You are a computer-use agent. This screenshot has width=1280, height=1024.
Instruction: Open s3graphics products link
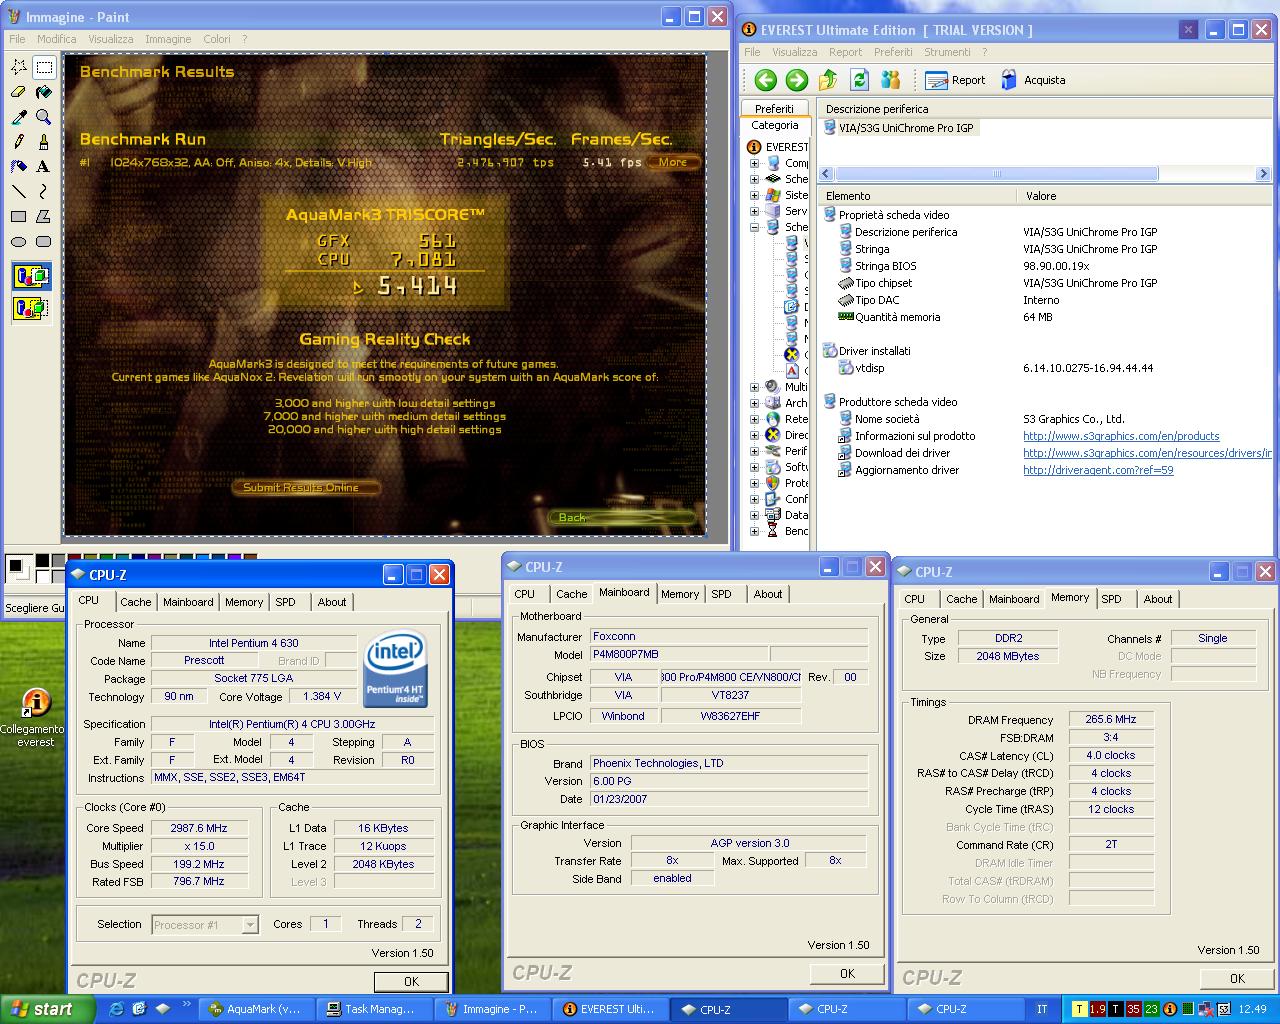tap(1121, 436)
